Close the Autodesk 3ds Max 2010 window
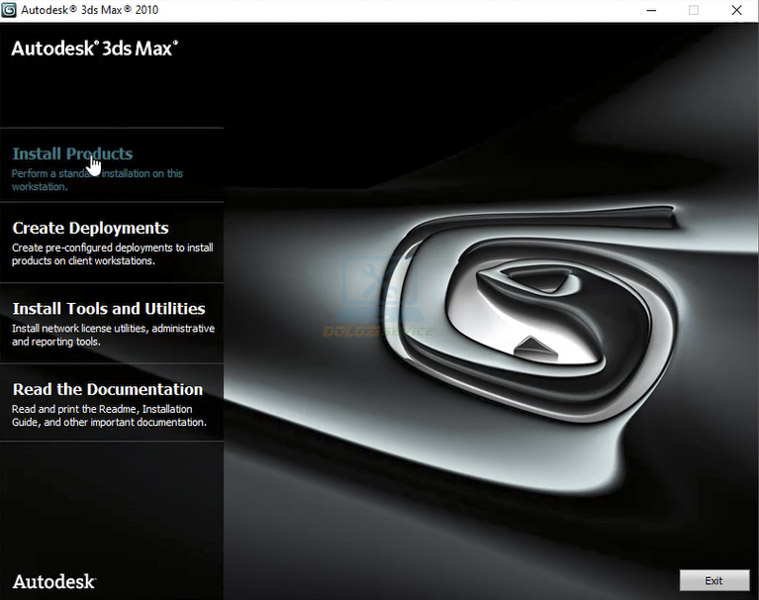 pyautogui.click(x=737, y=10)
